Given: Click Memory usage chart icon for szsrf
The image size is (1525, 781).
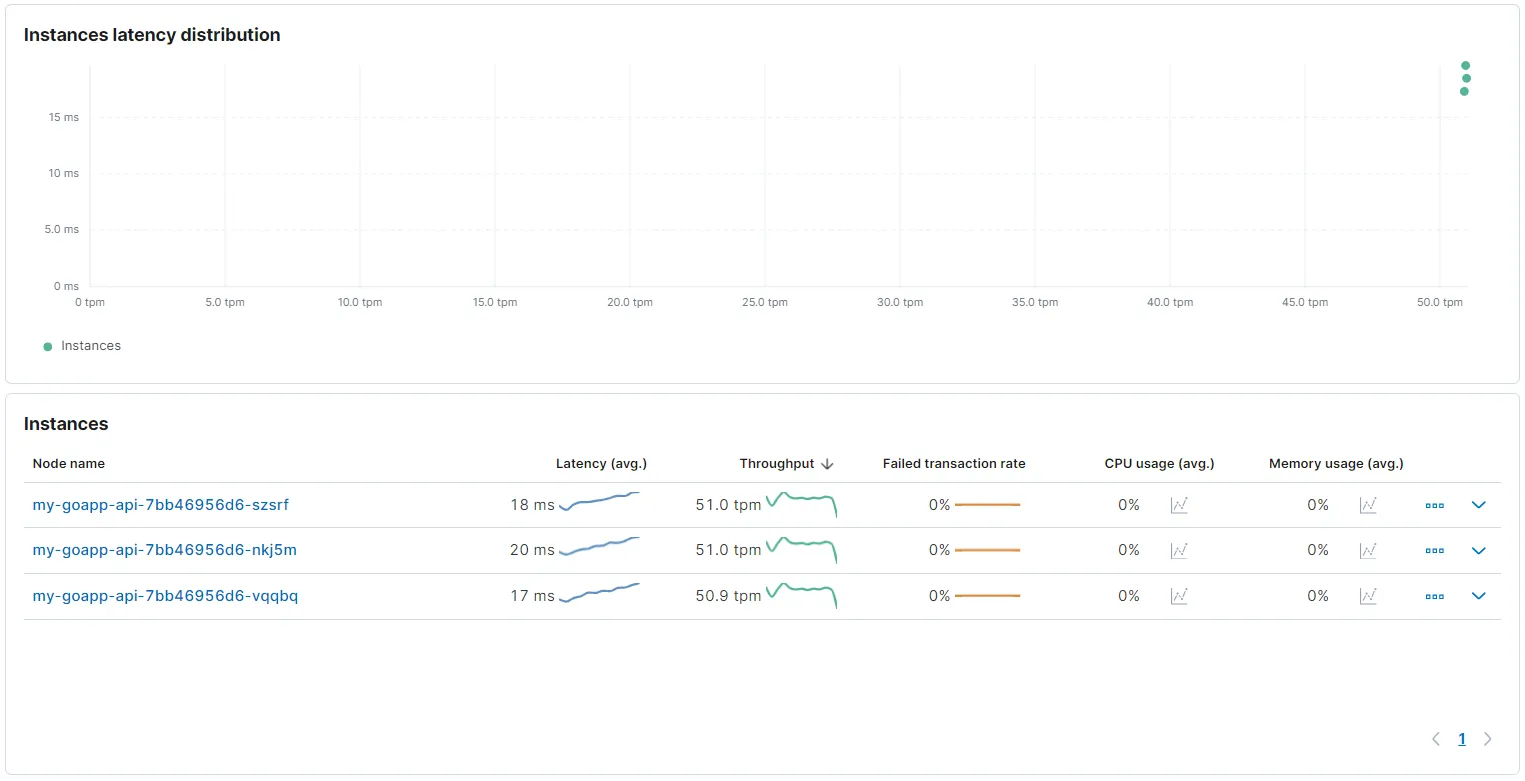Looking at the screenshot, I should (x=1368, y=505).
